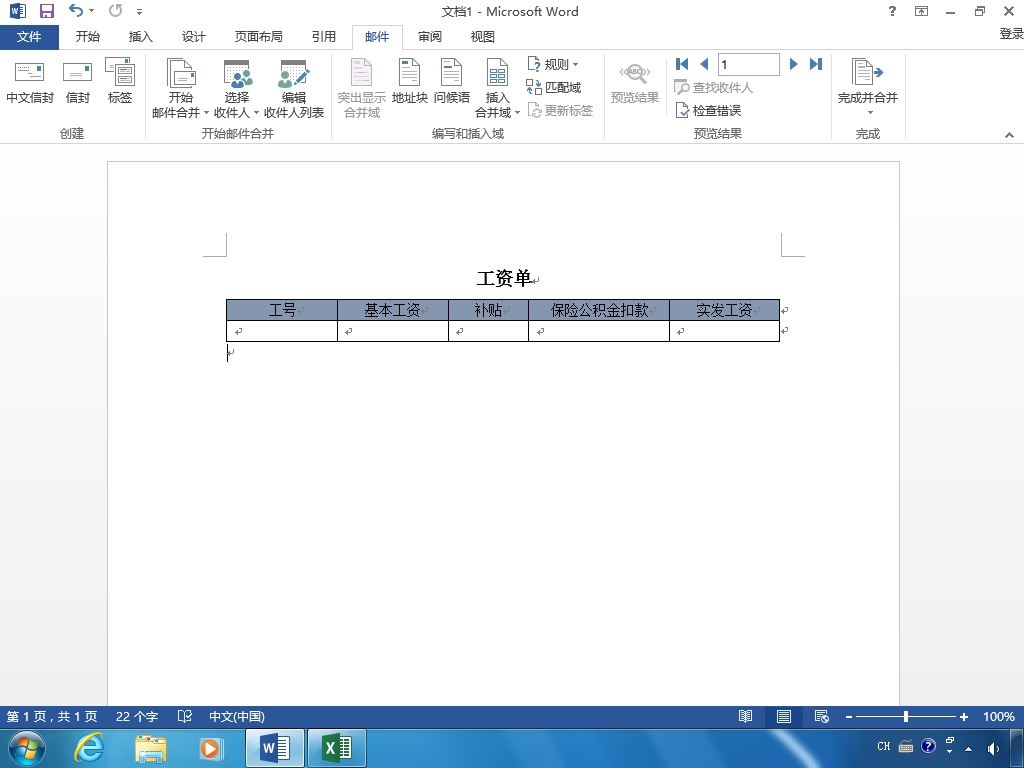
Task: Switch to the Review (审阅) tab
Action: (x=430, y=37)
